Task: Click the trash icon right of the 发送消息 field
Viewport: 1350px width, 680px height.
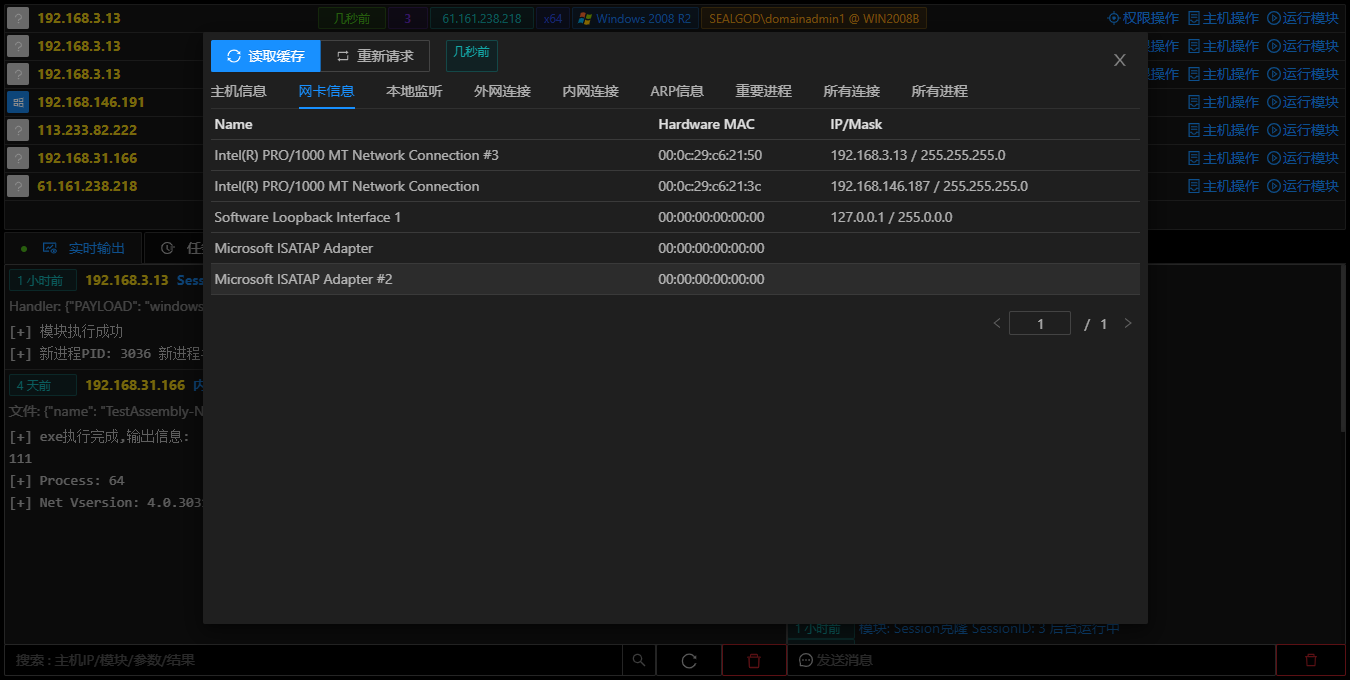Action: (1311, 660)
